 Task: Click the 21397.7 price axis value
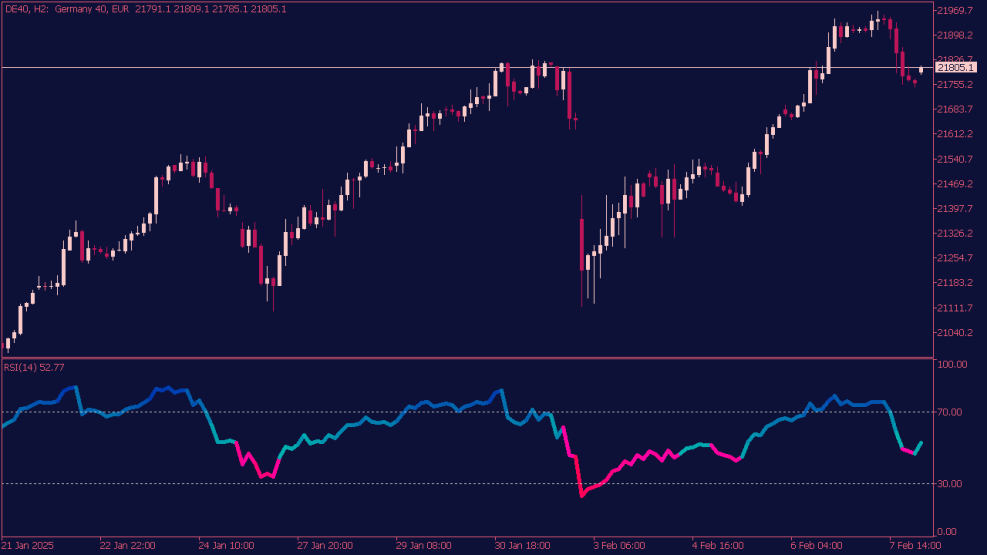click(956, 208)
